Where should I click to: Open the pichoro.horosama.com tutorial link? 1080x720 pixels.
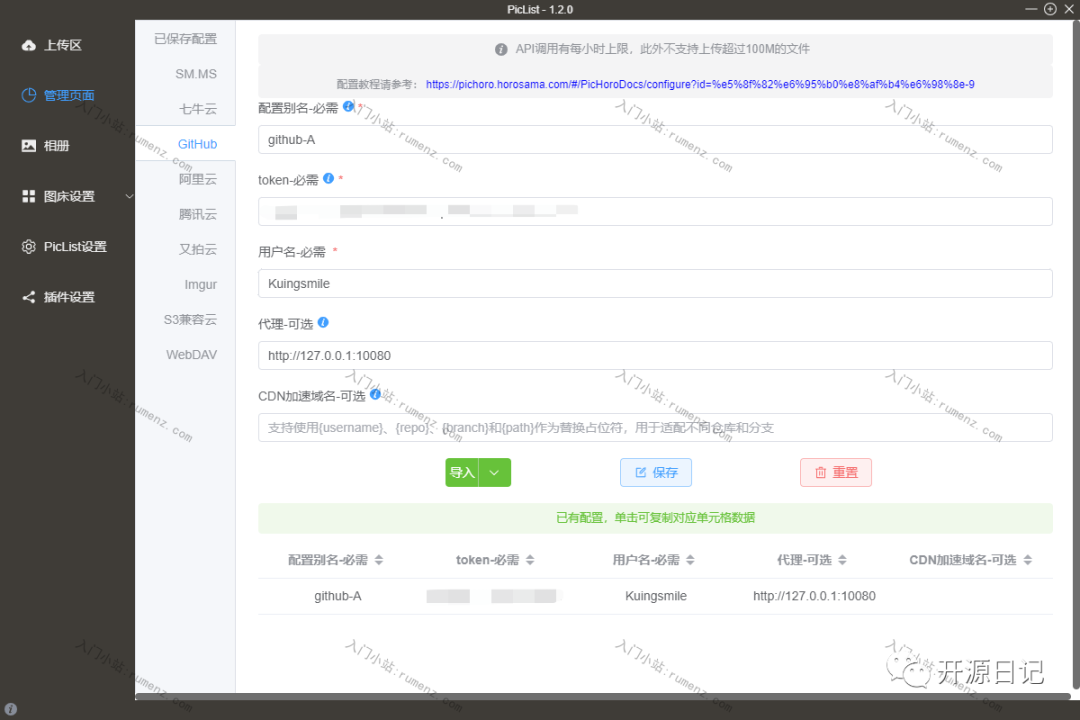click(700, 85)
